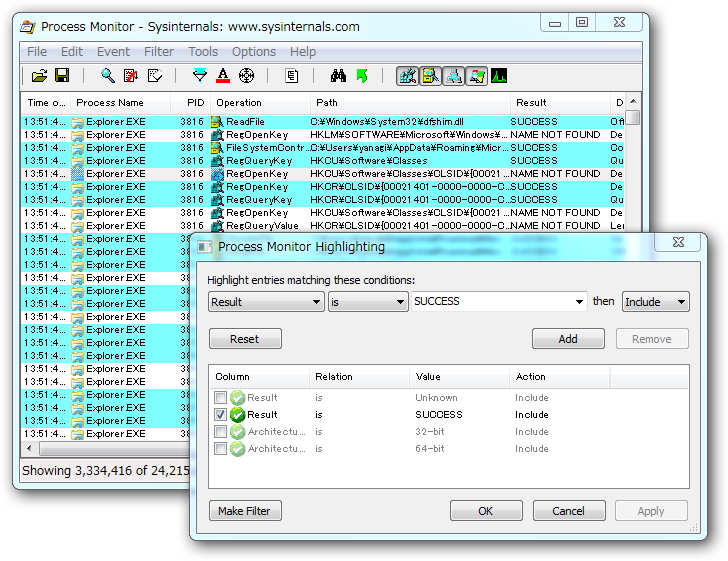Uncheck the Result is SUCCESS checkbox
The height and width of the screenshot is (561, 728).
(x=221, y=414)
